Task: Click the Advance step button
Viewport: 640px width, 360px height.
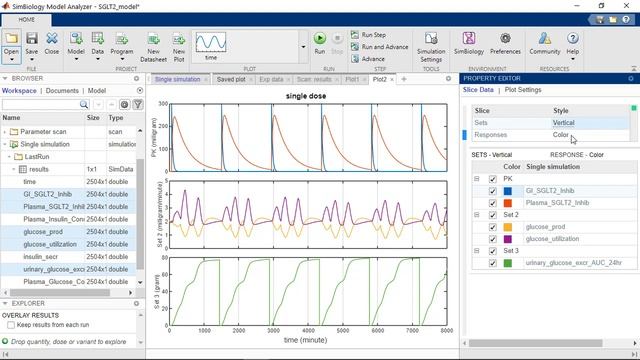Action: (x=368, y=59)
